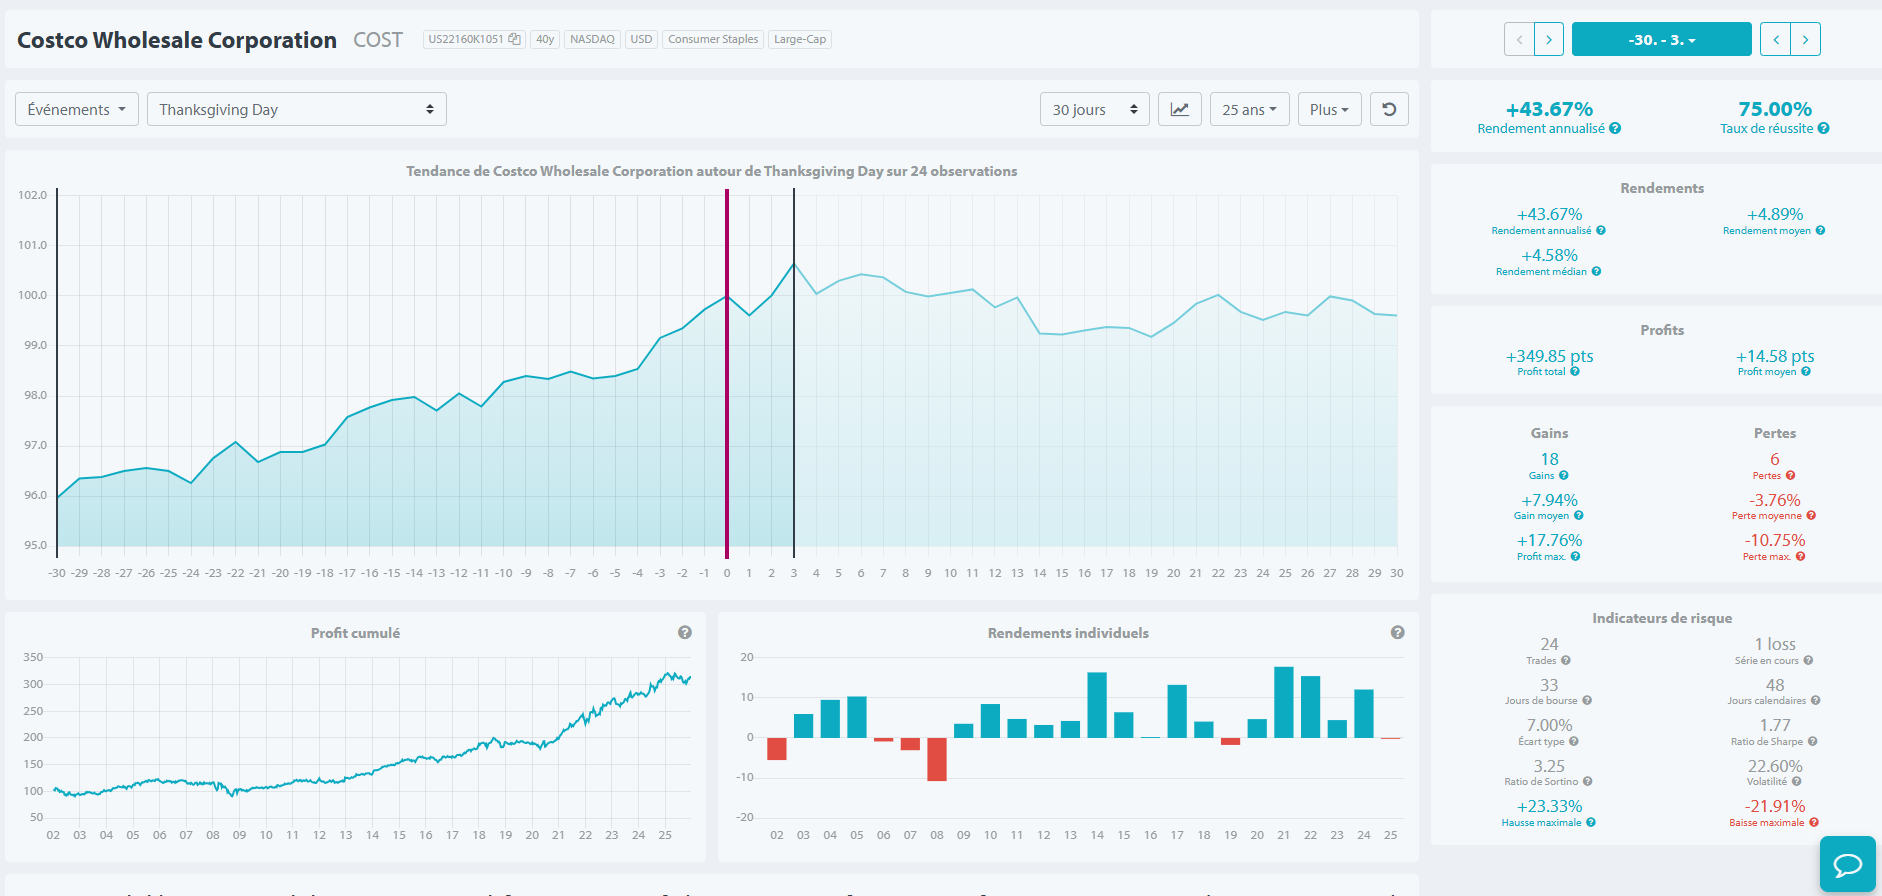The image size is (1882, 896).
Task: Click the Consumer Staples sector badge
Action: coord(713,39)
